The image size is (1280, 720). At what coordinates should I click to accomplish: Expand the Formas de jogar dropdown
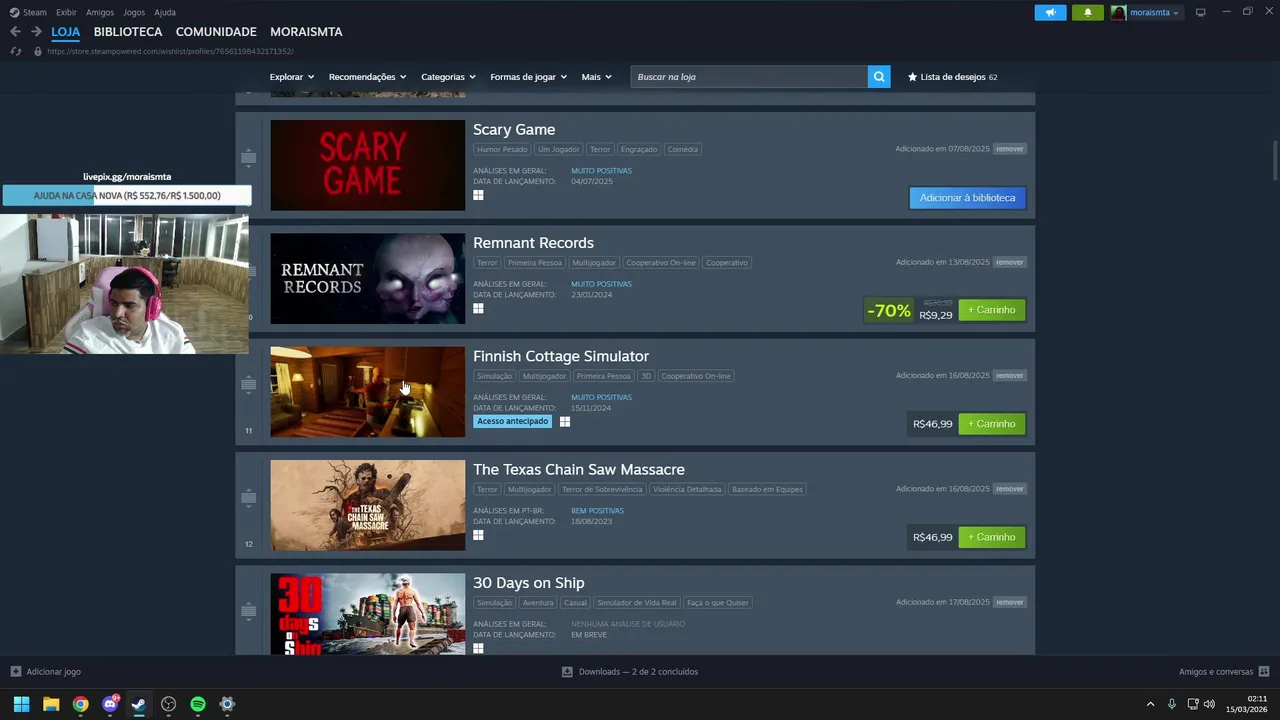point(528,77)
